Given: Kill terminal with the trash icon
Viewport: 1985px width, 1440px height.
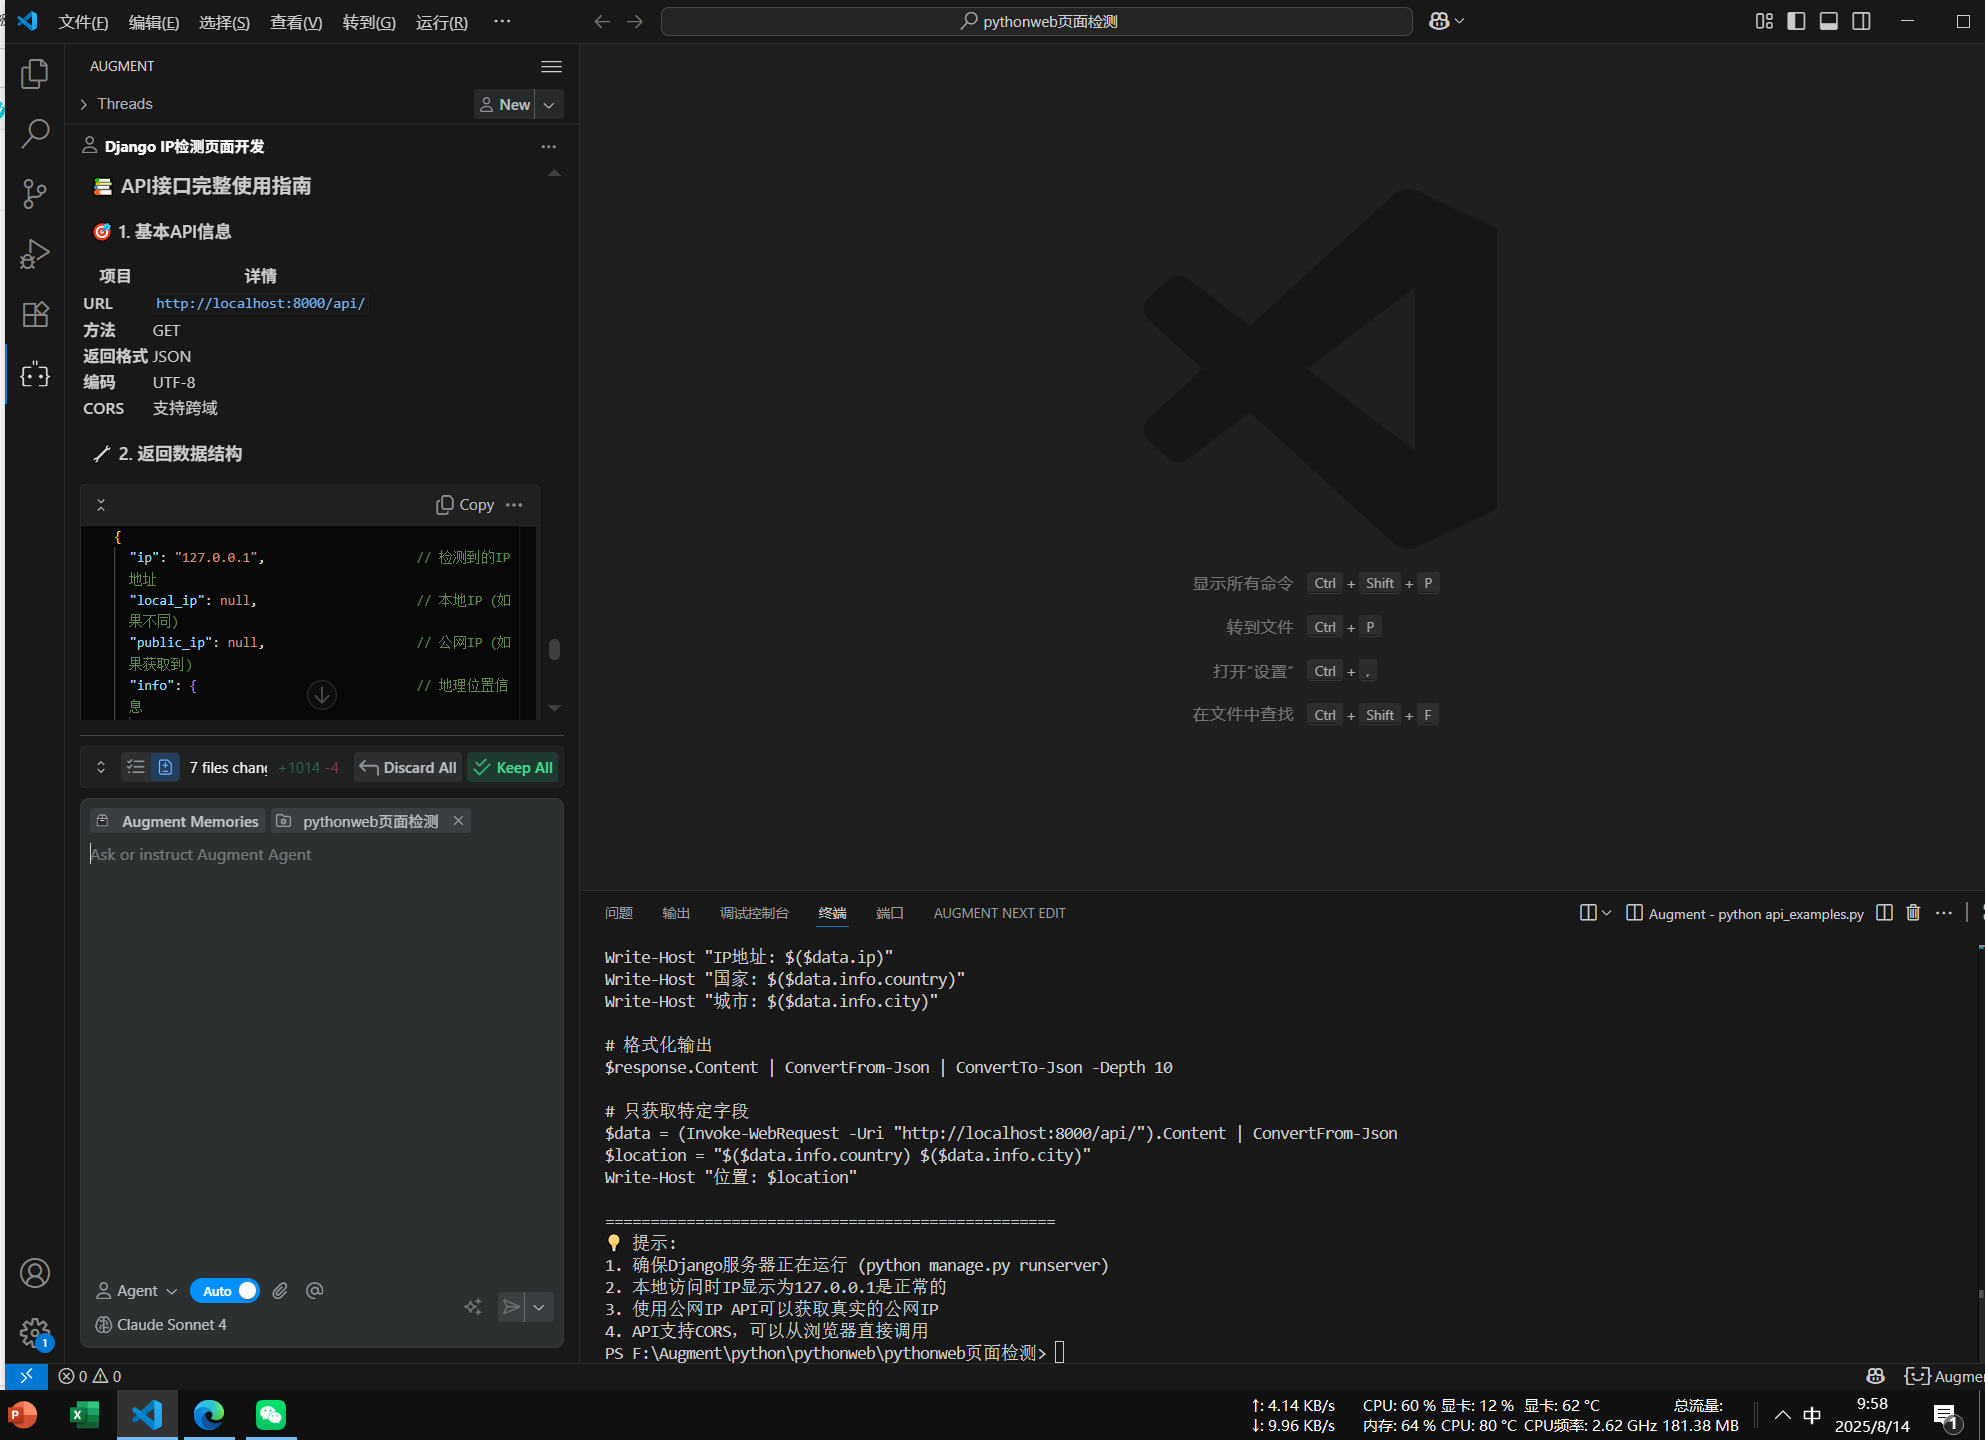Looking at the screenshot, I should coord(1913,912).
